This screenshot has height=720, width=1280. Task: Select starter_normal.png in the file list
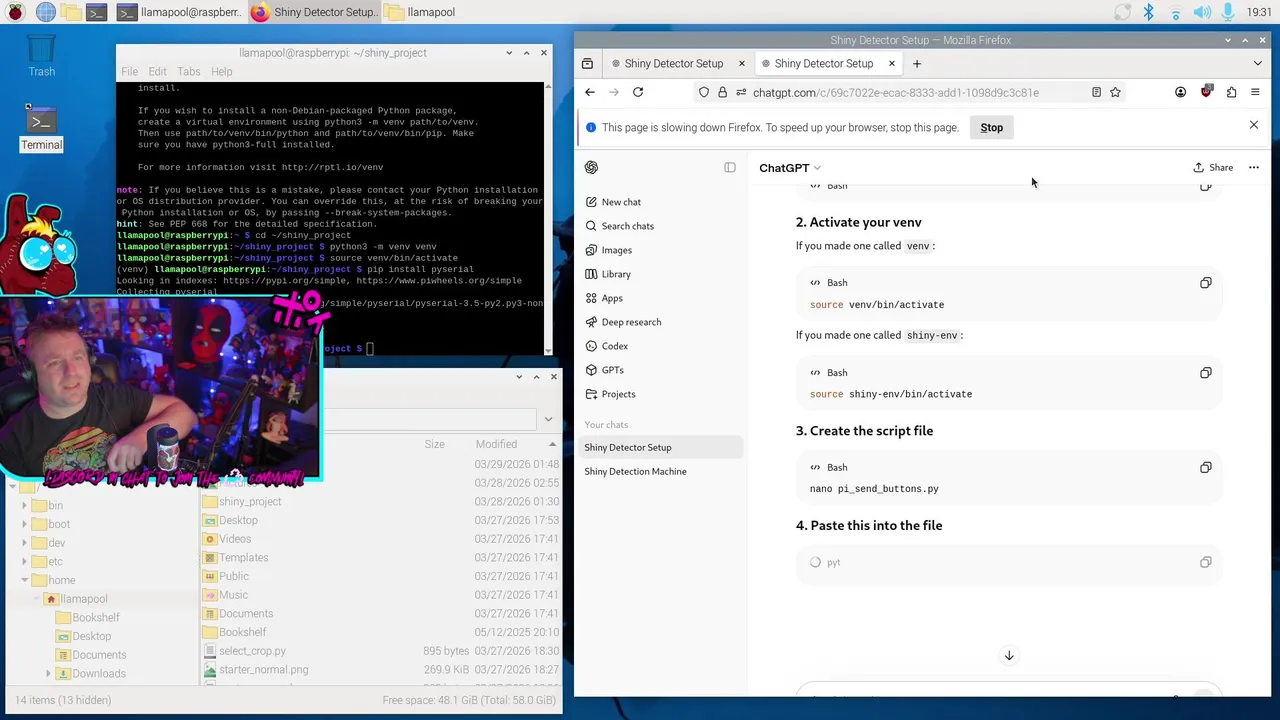pyautogui.click(x=263, y=670)
